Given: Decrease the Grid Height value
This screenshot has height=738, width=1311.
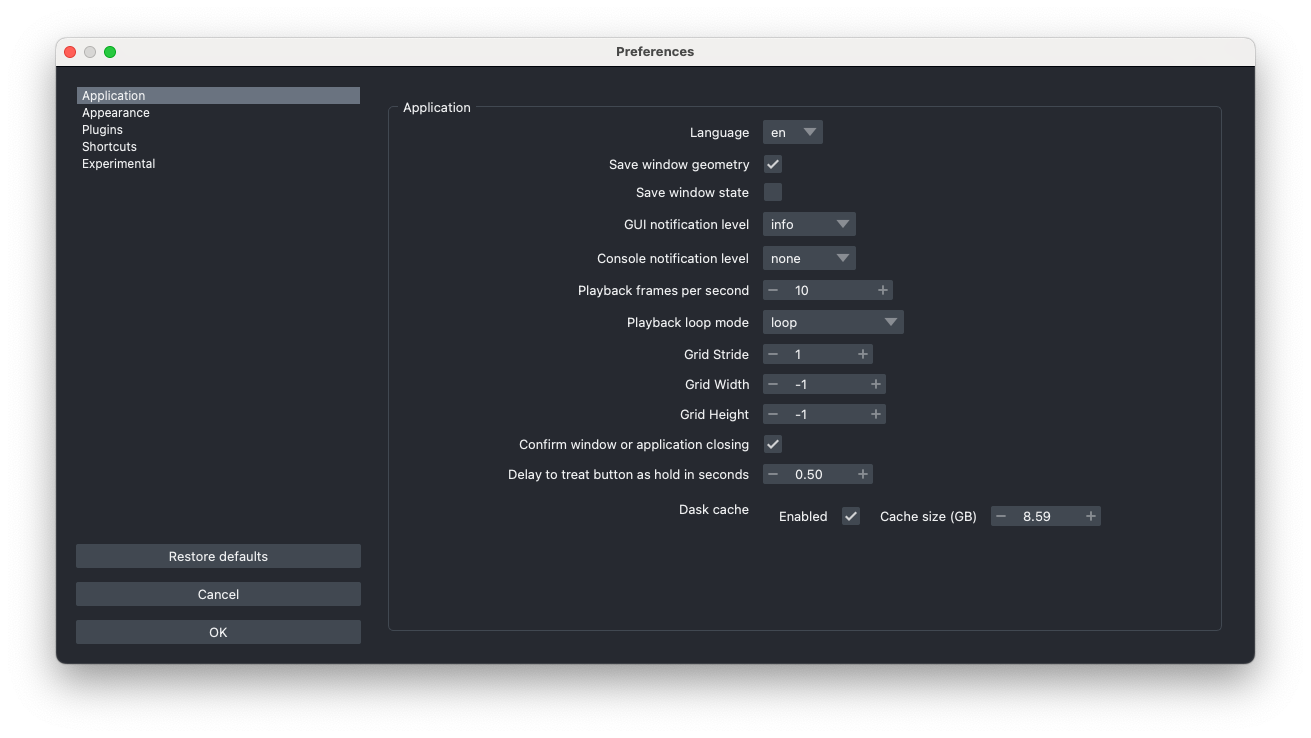Looking at the screenshot, I should point(772,413).
